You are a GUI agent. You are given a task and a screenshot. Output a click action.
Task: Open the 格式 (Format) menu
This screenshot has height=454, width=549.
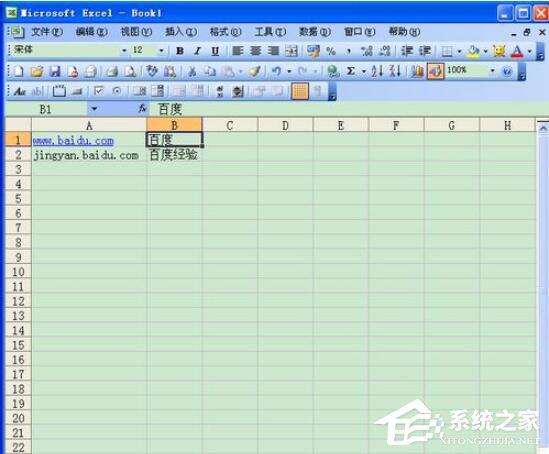pos(225,32)
